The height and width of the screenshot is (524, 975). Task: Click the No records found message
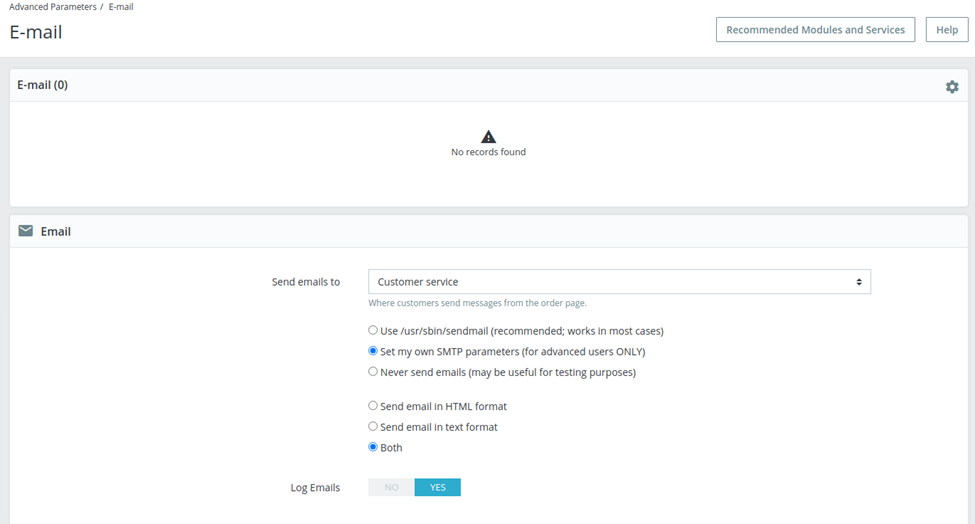[x=488, y=152]
